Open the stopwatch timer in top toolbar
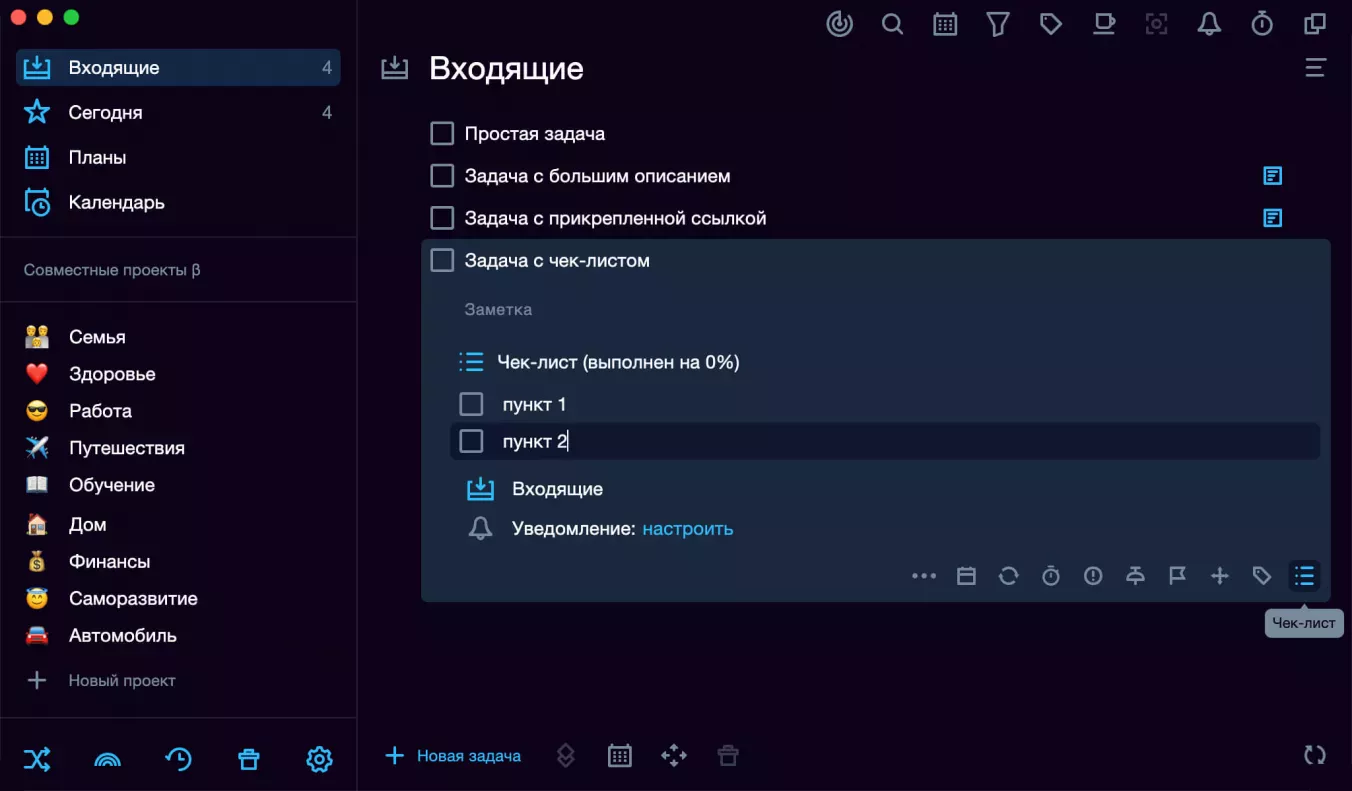 (x=1262, y=23)
